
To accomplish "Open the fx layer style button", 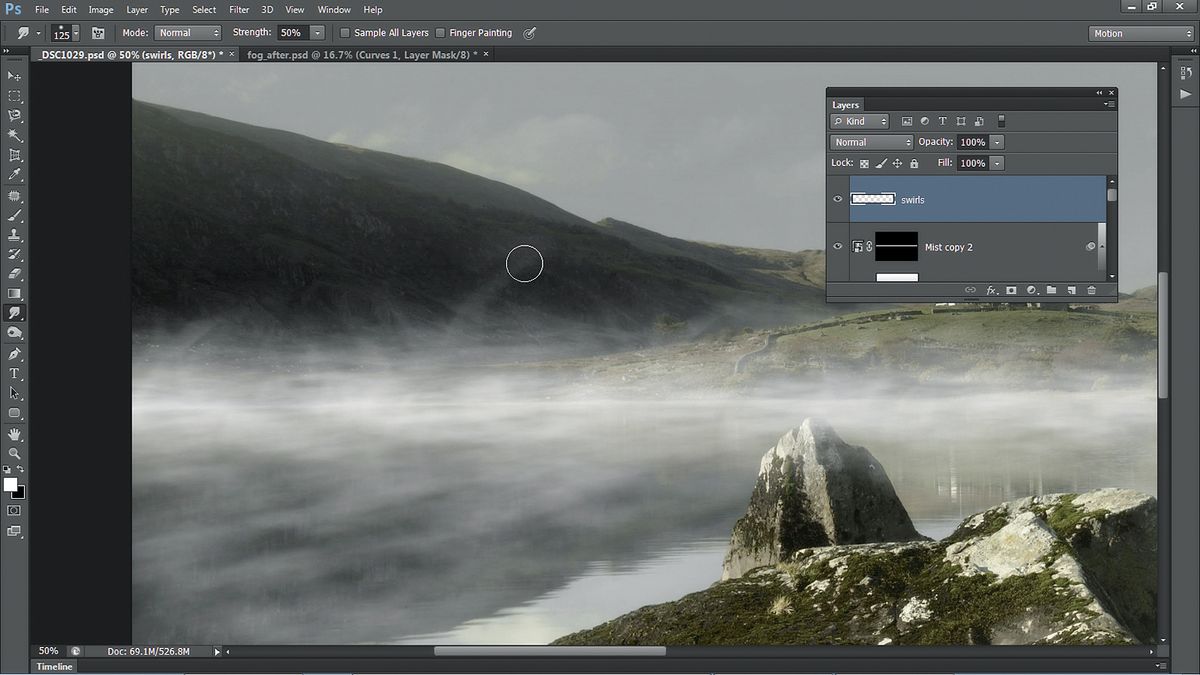I will (x=991, y=290).
